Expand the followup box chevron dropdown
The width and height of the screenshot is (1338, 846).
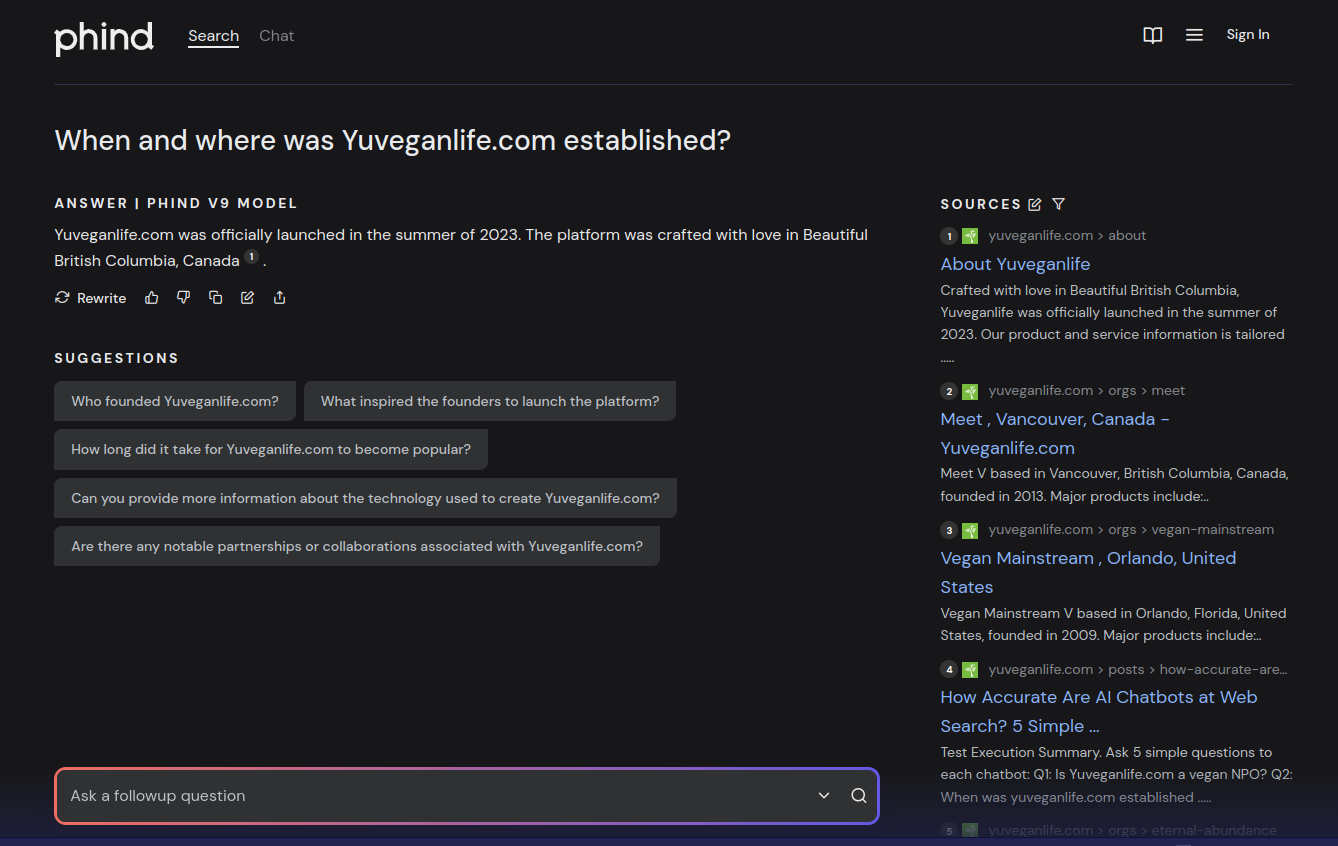pyautogui.click(x=824, y=796)
